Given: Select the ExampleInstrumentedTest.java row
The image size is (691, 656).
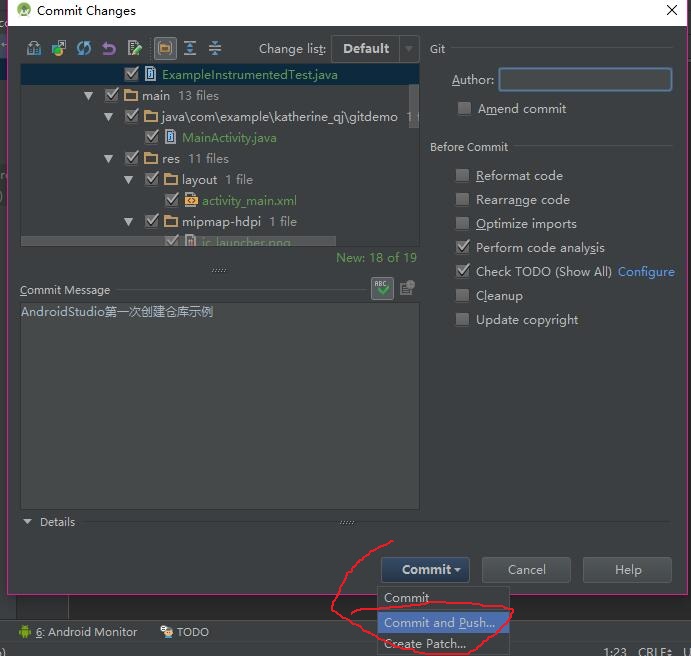Looking at the screenshot, I should coord(220,74).
